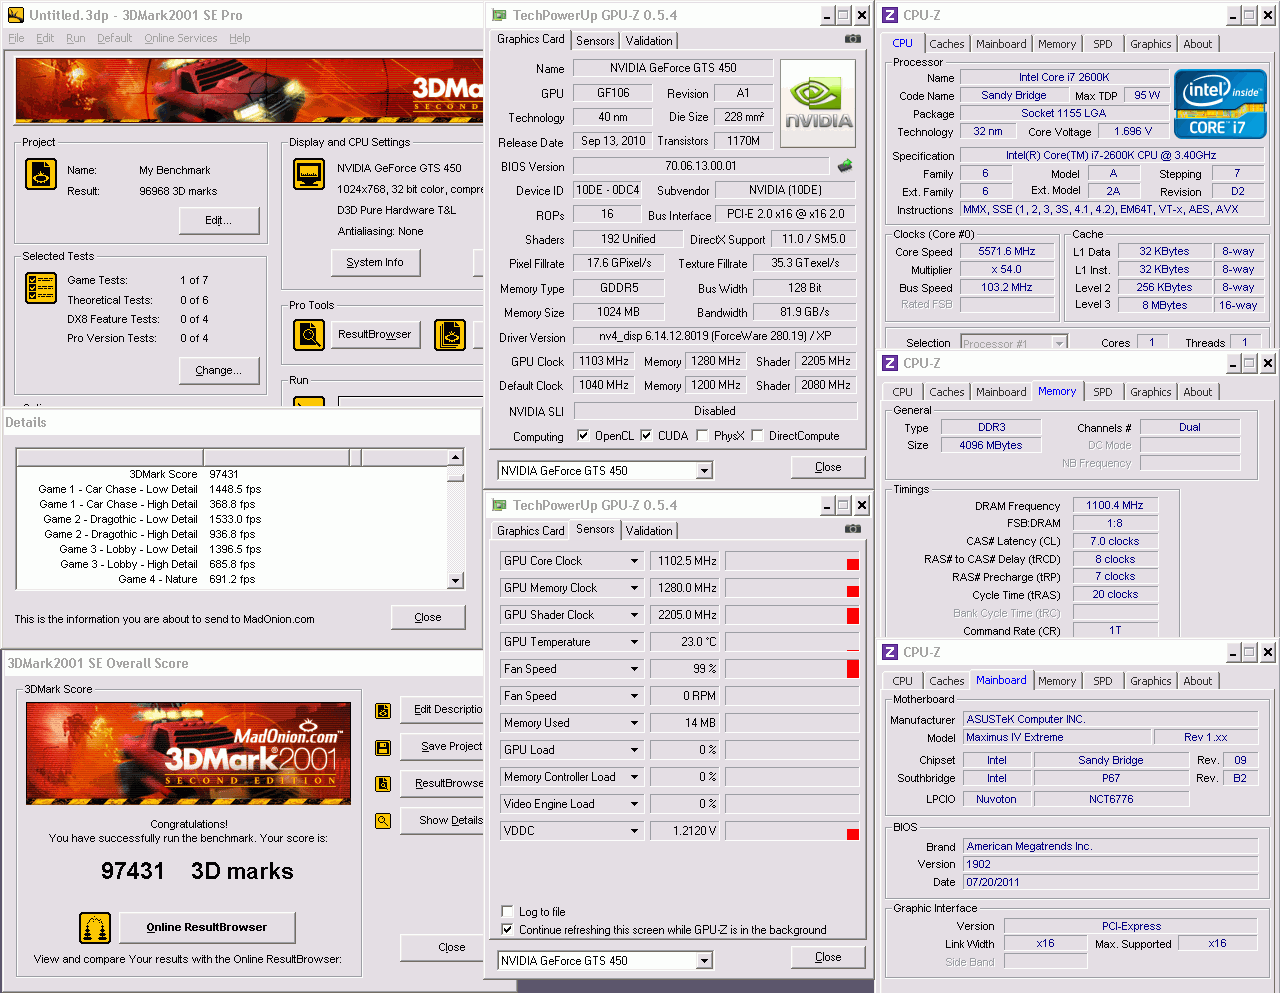This screenshot has height=993, width=1280.
Task: Click camera screenshot icon in GPU-Z Graphics Card window
Action: 852,39
